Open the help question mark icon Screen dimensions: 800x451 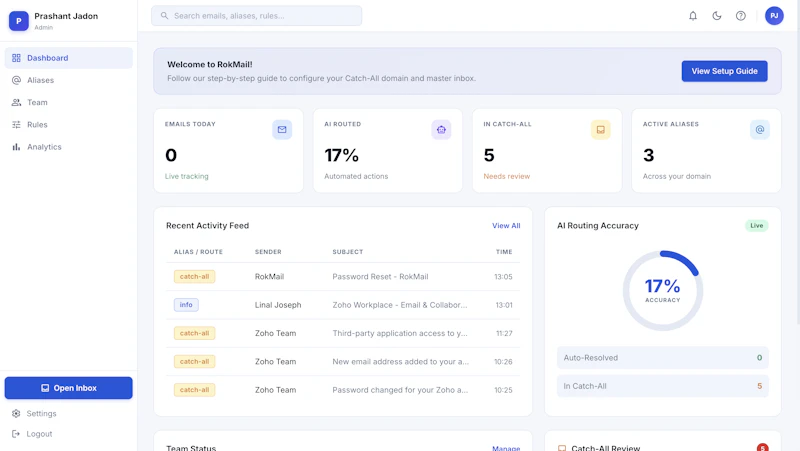click(x=741, y=16)
